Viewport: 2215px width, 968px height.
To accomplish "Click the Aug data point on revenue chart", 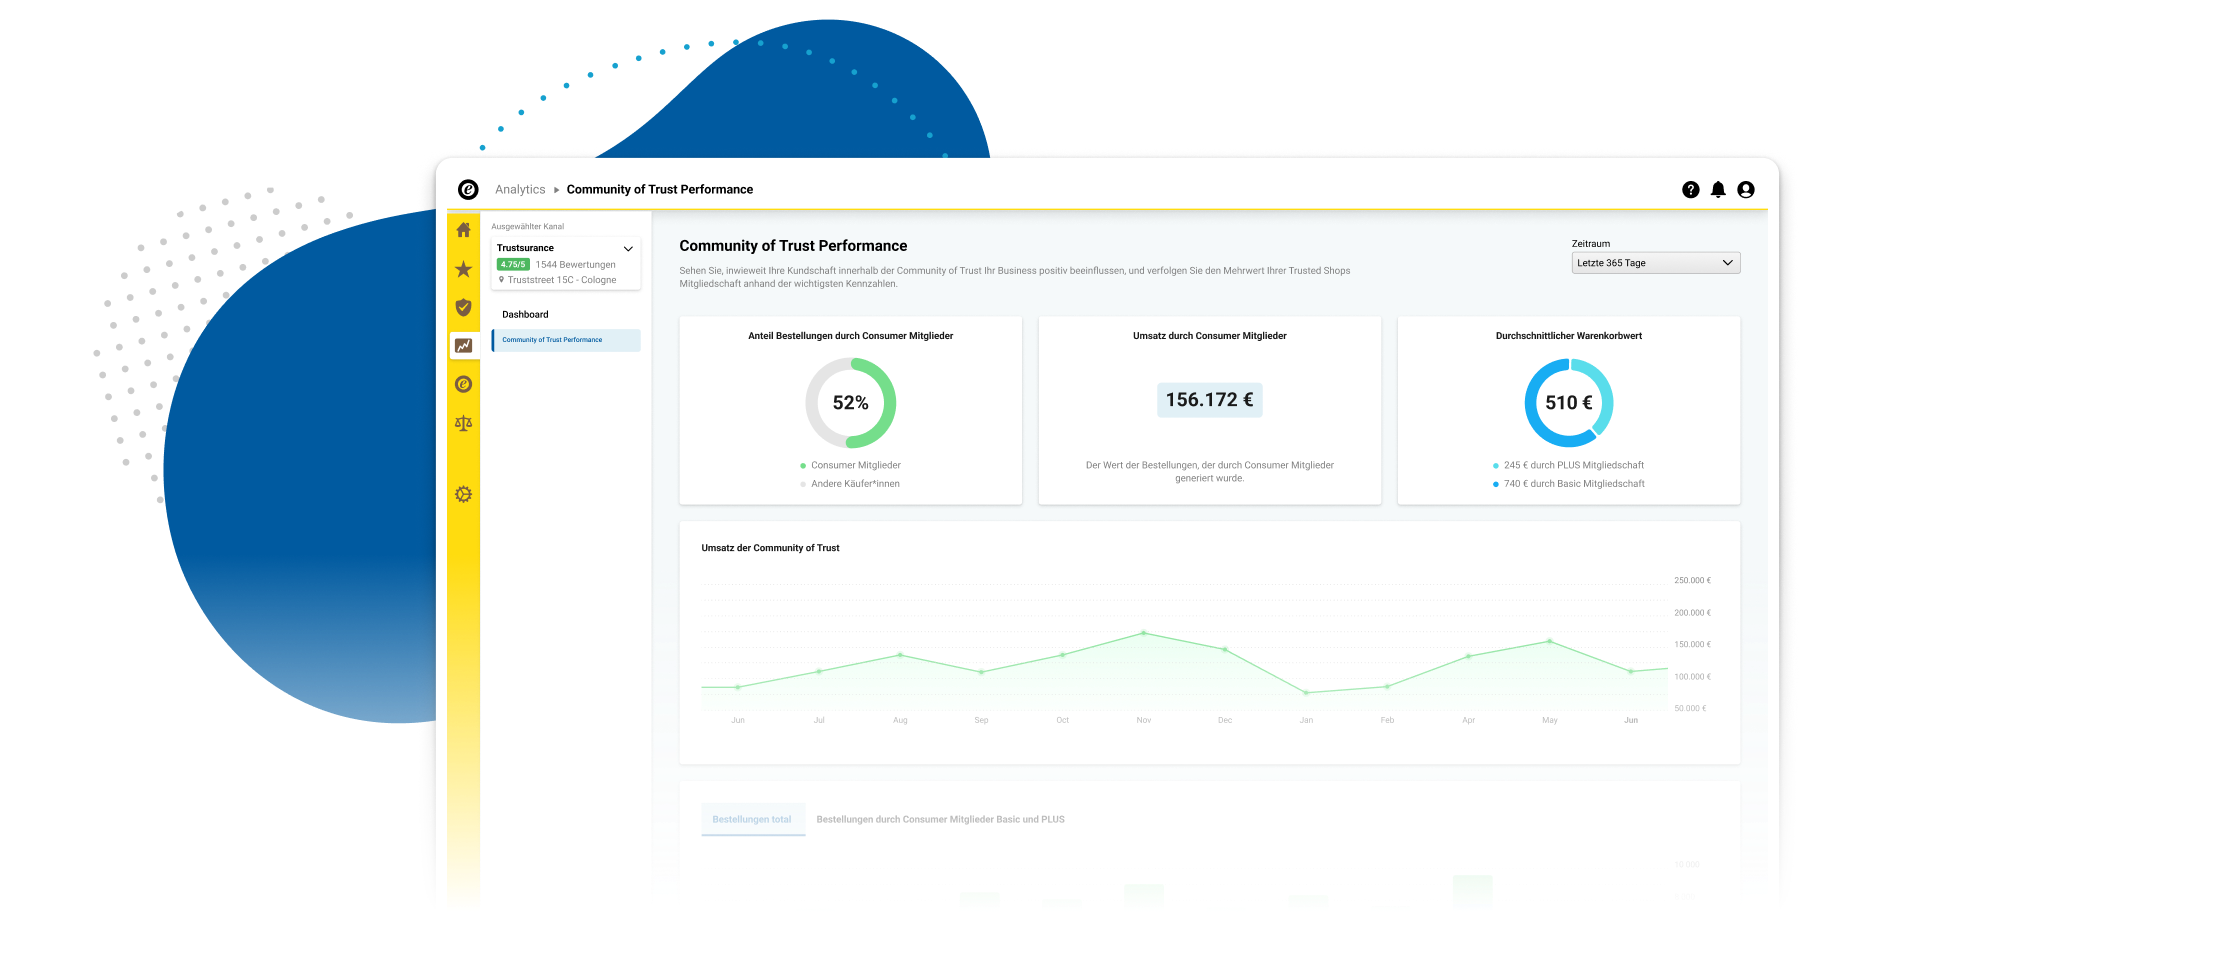I will point(900,655).
